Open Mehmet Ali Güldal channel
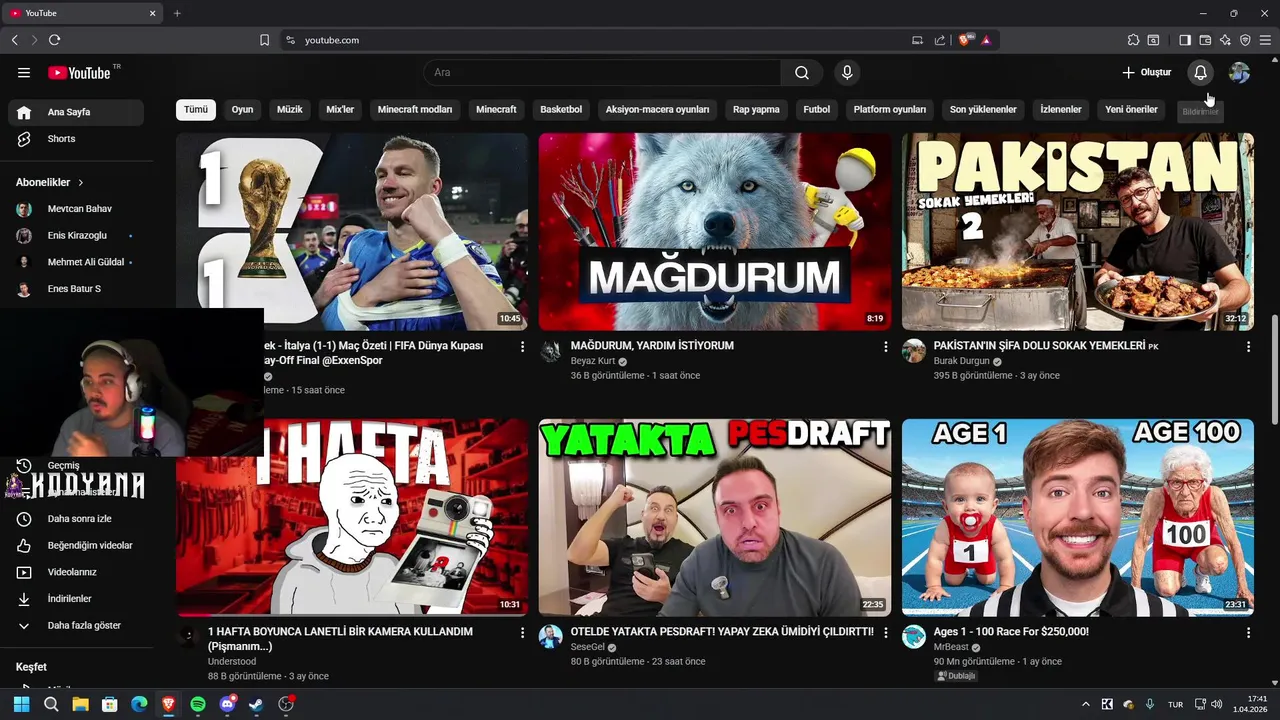The height and width of the screenshot is (720, 1280). click(x=76, y=262)
